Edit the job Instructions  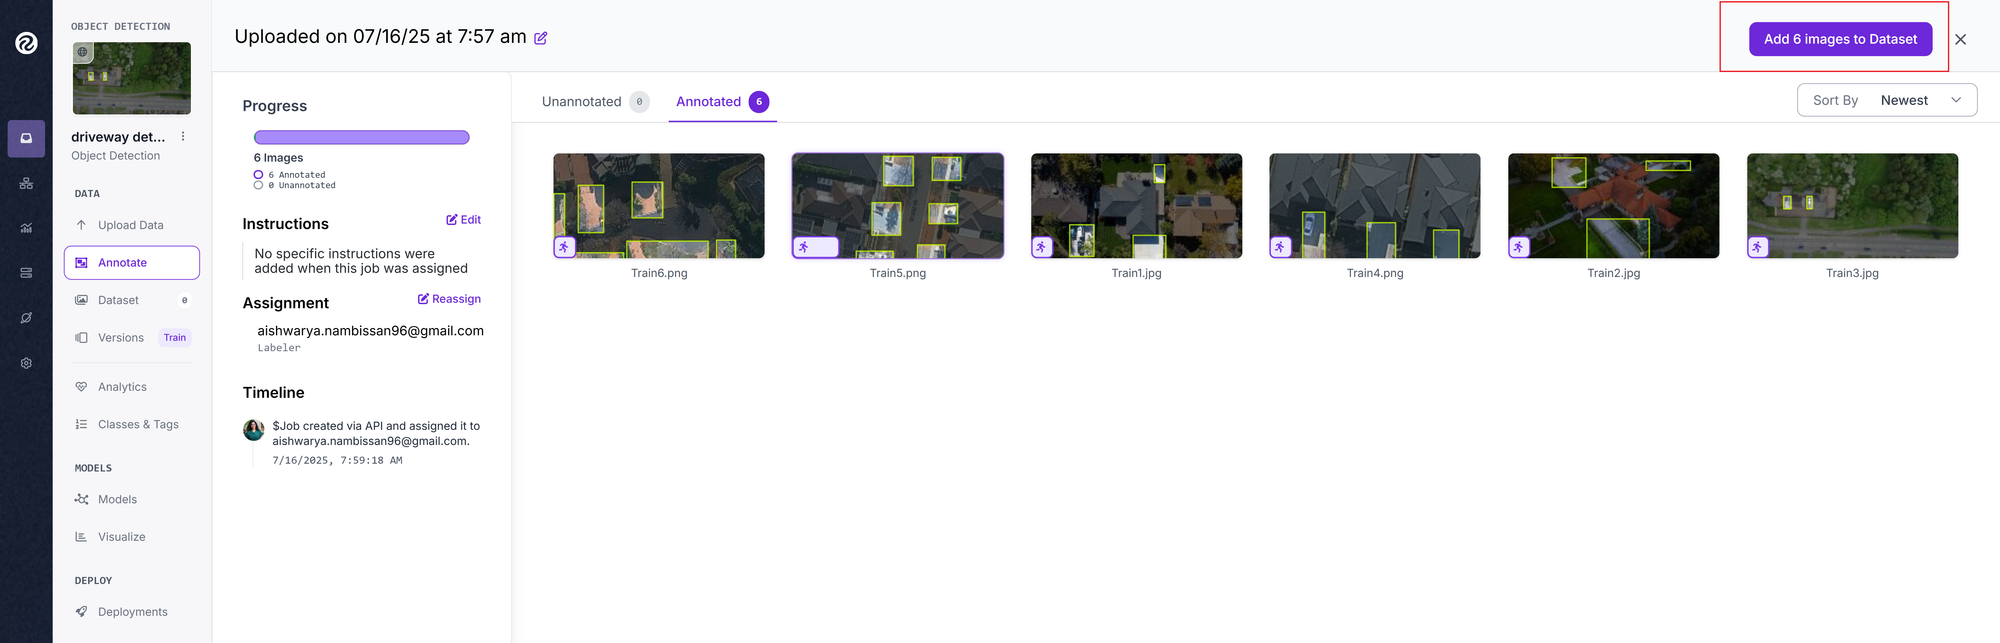(x=464, y=220)
